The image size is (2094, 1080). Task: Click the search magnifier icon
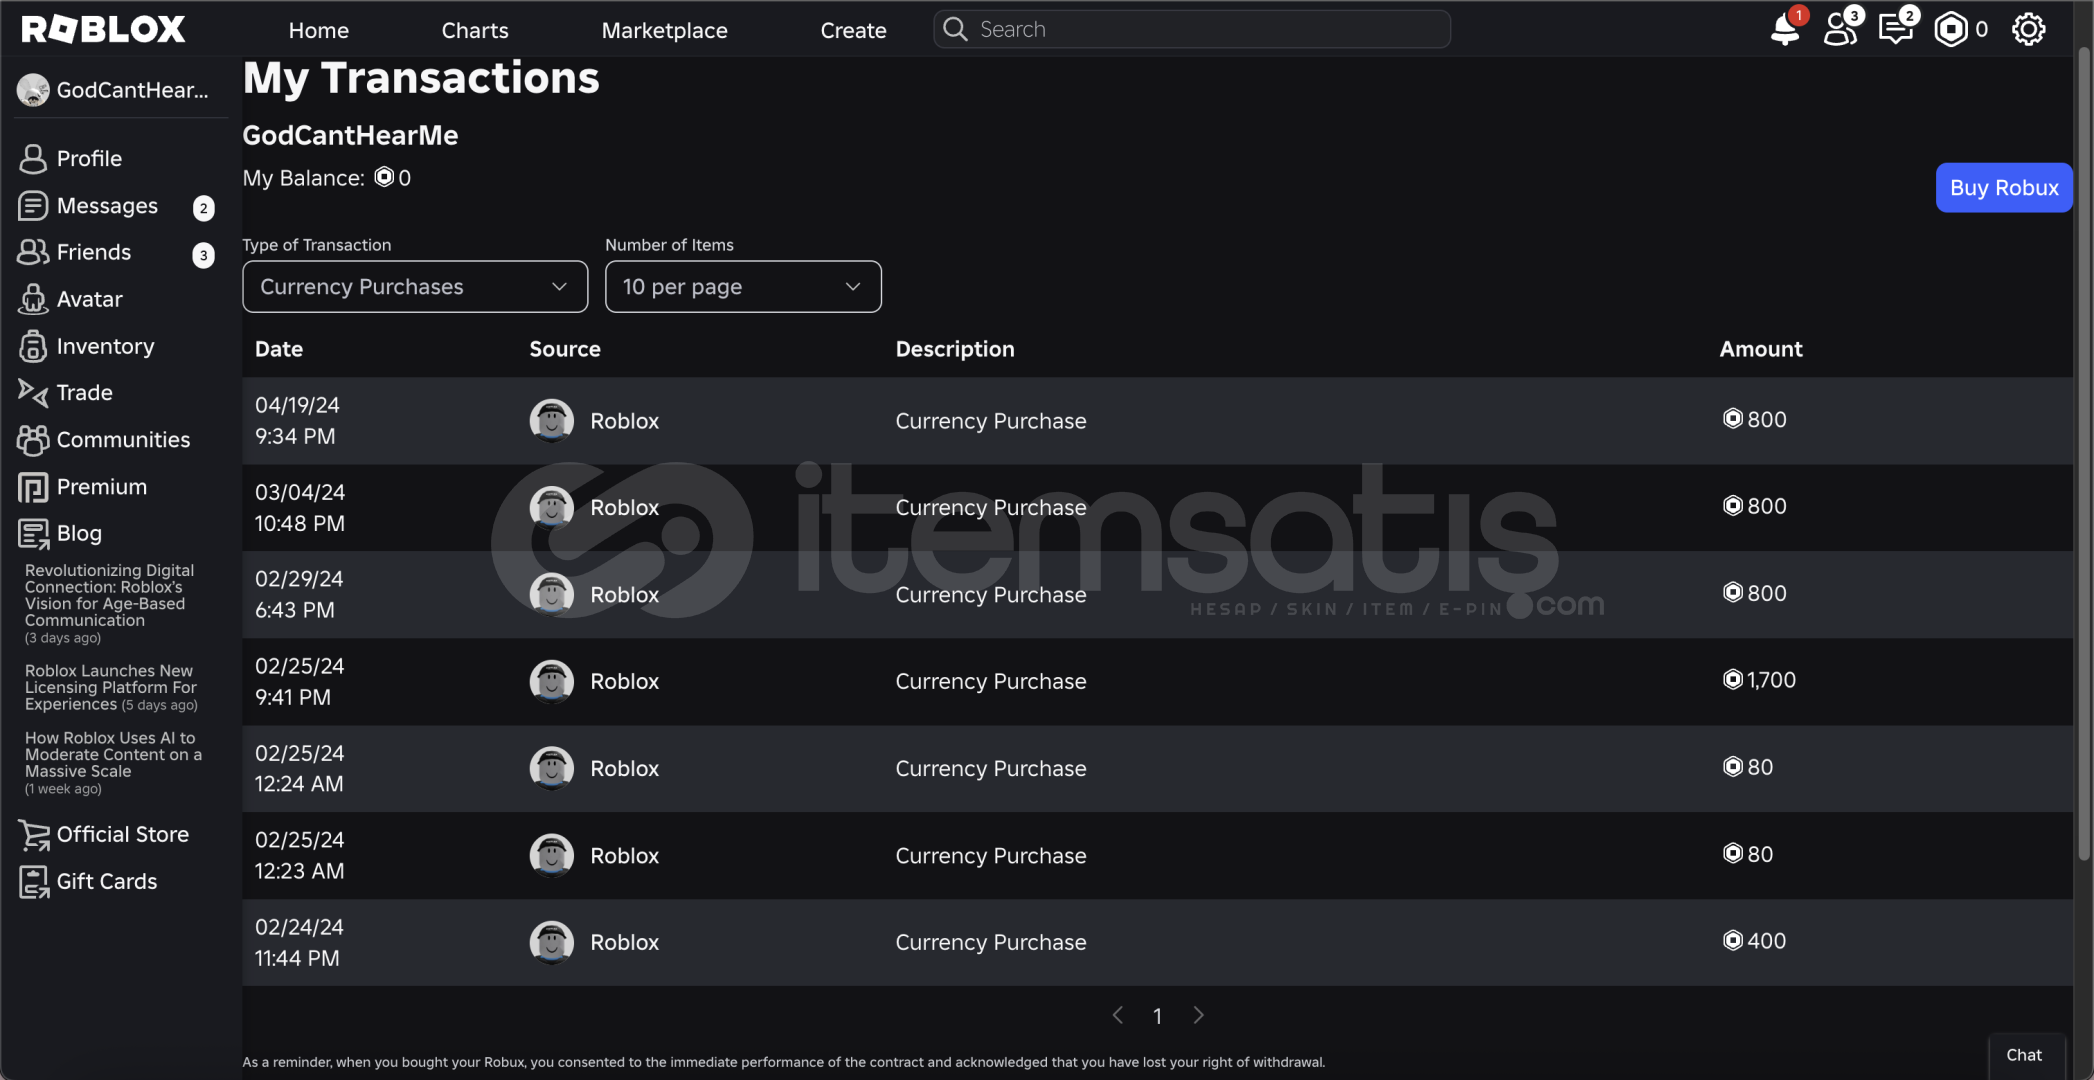click(955, 29)
